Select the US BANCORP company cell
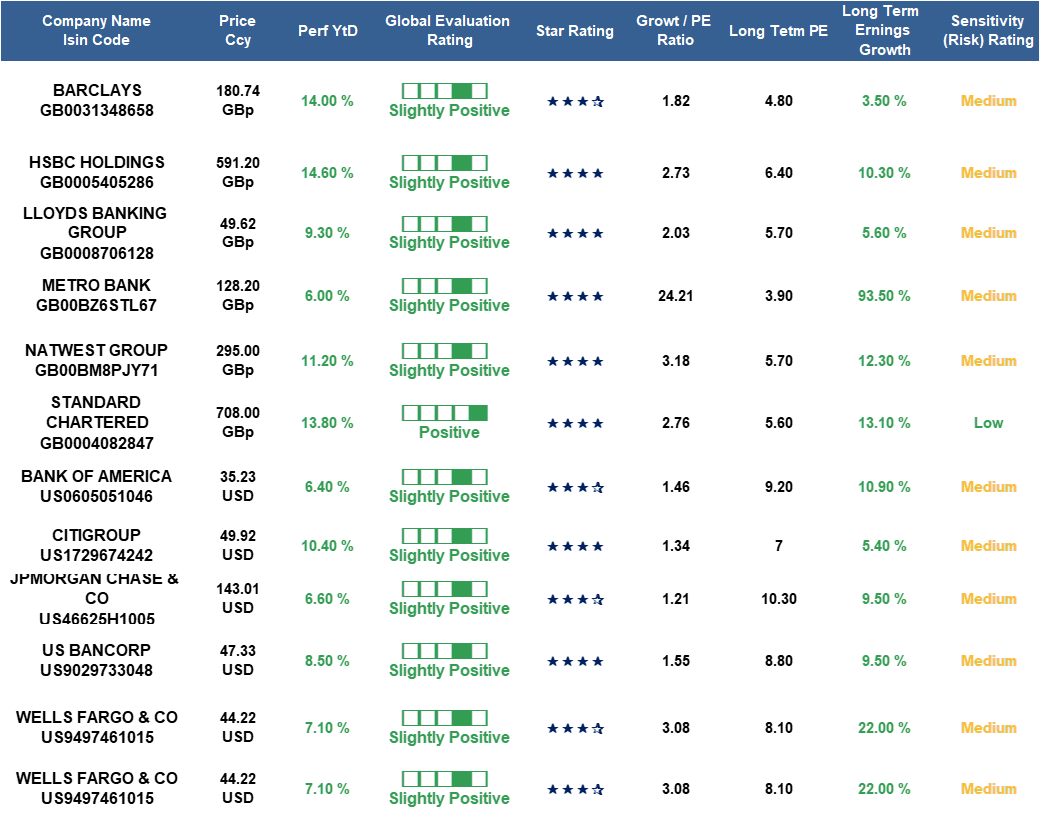Viewport: 1040px width, 821px height. [97, 661]
